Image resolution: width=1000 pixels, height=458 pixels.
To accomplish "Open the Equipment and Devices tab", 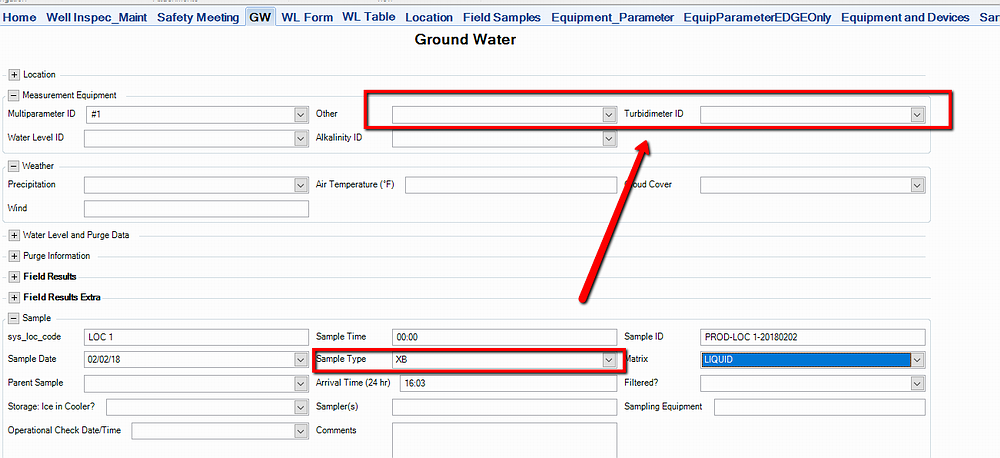I will [907, 17].
